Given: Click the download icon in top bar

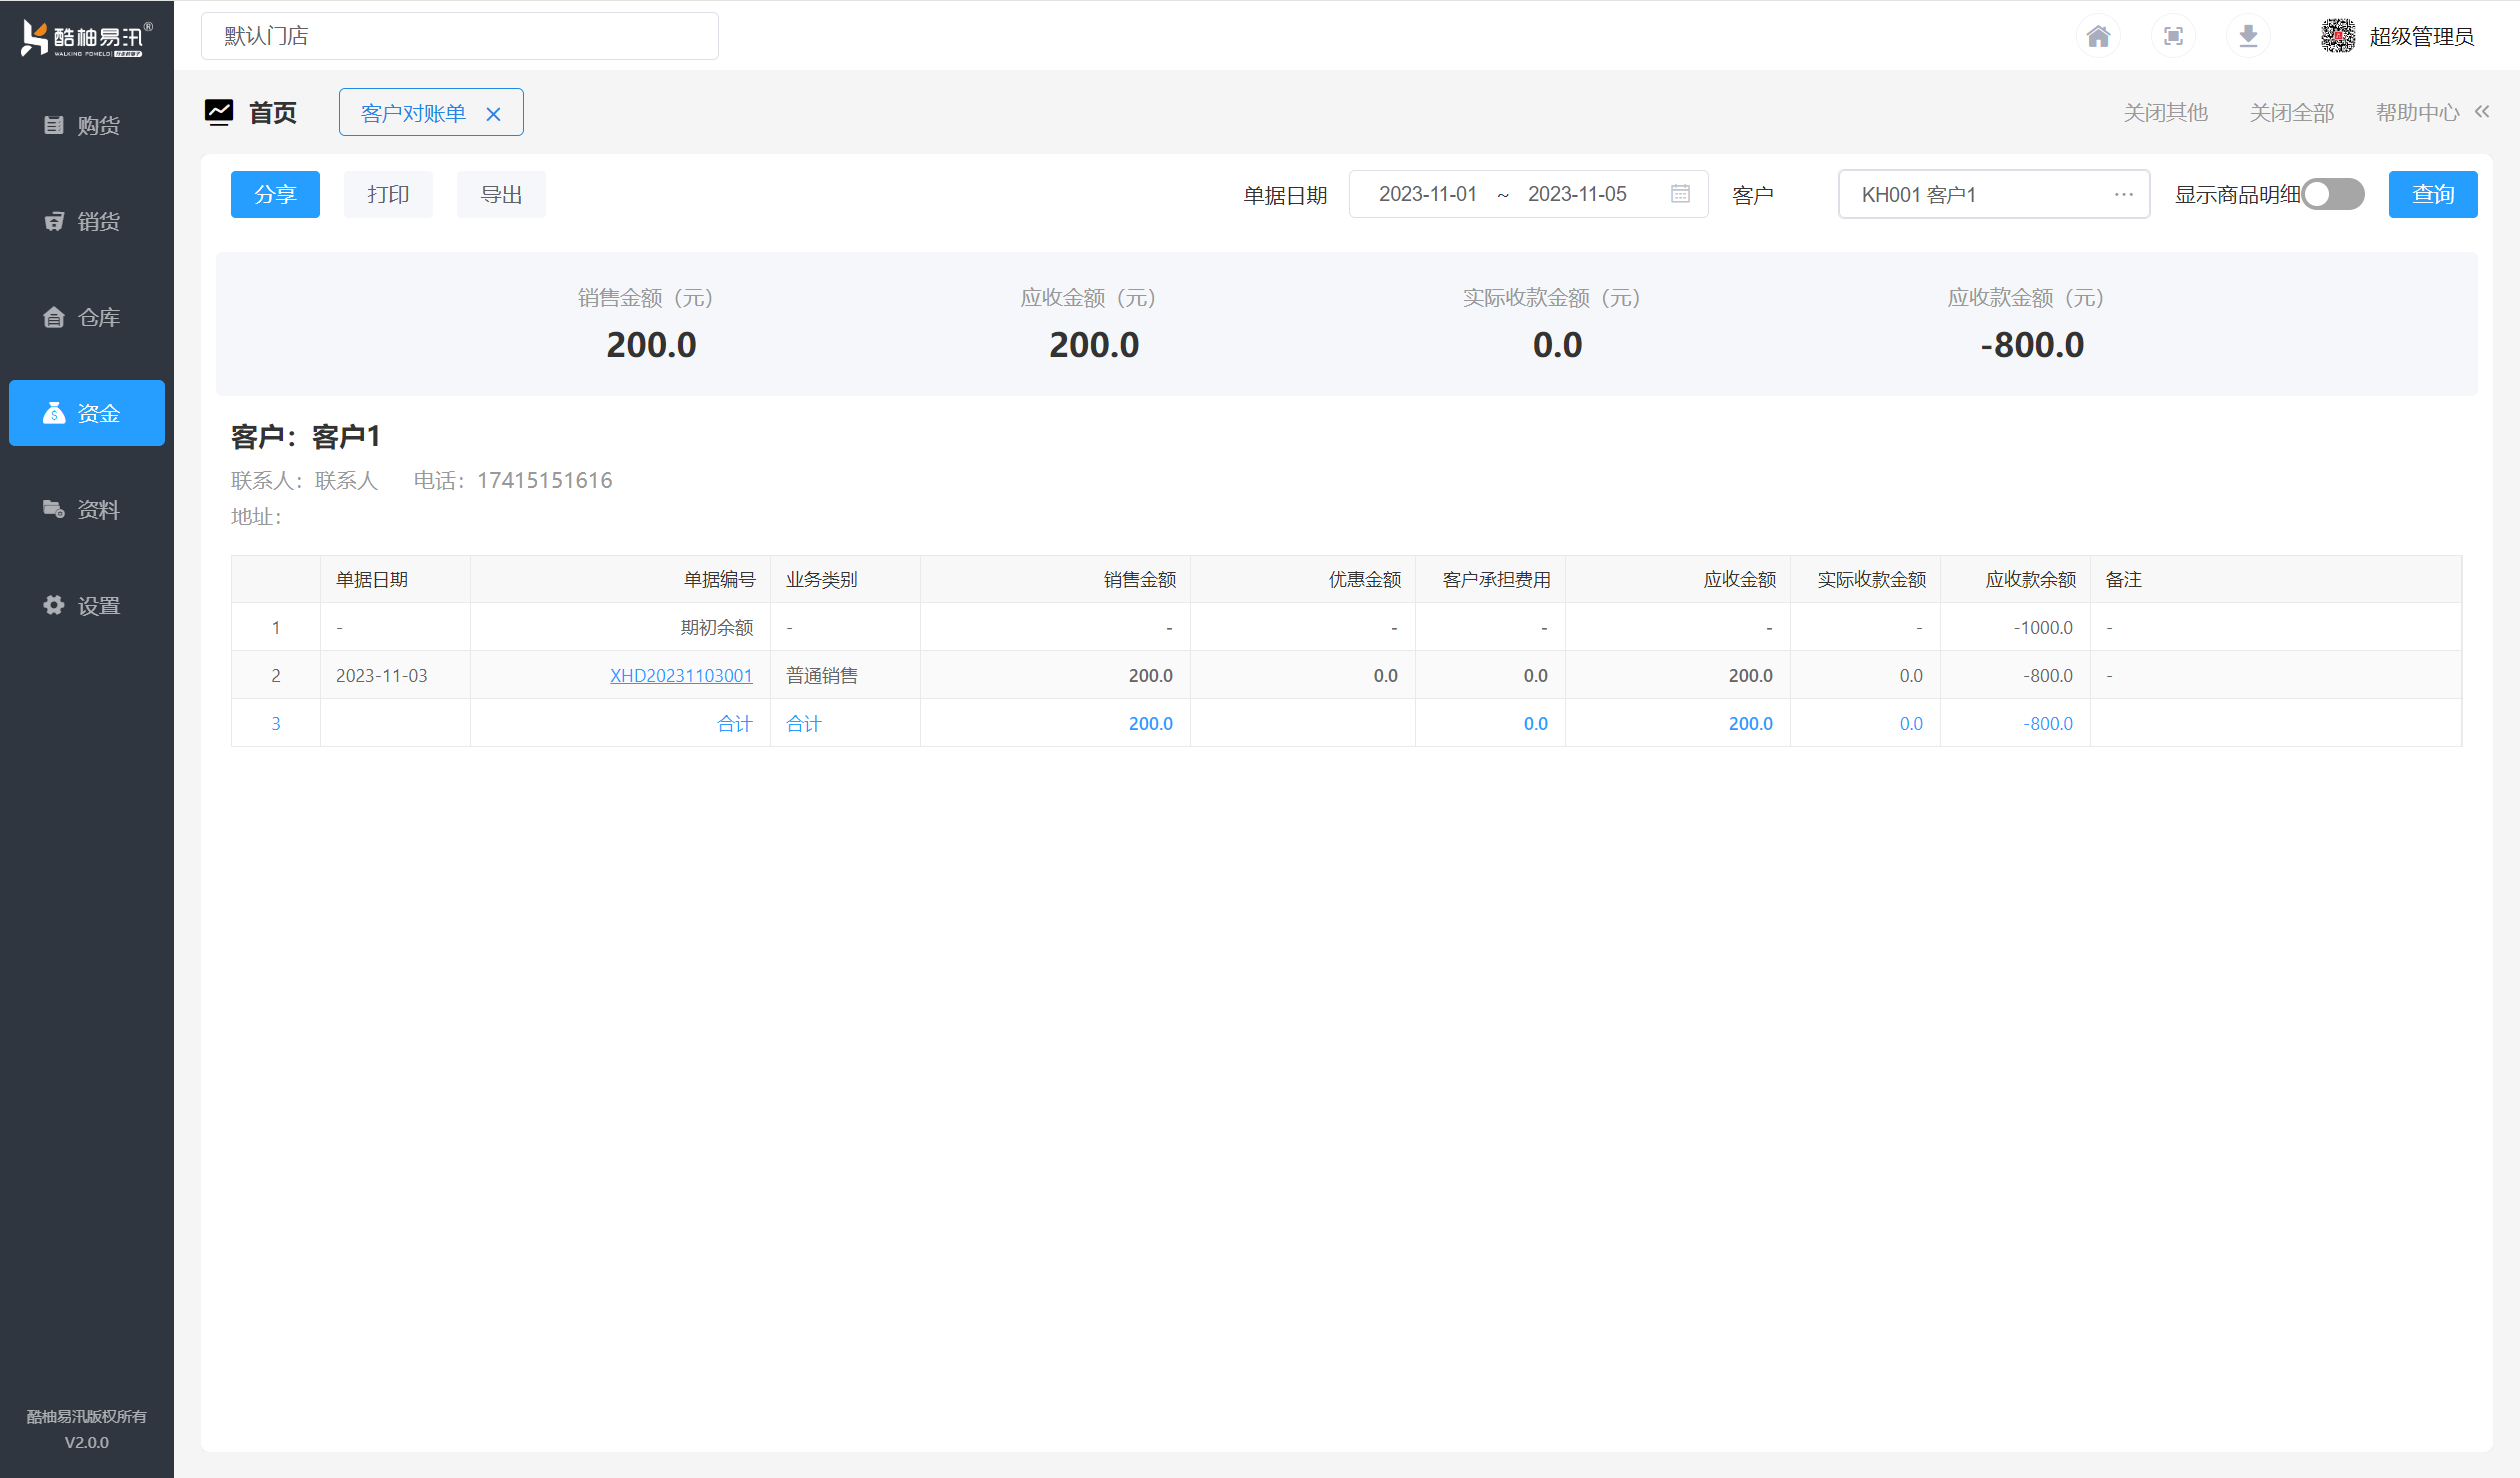Looking at the screenshot, I should click(x=2248, y=37).
